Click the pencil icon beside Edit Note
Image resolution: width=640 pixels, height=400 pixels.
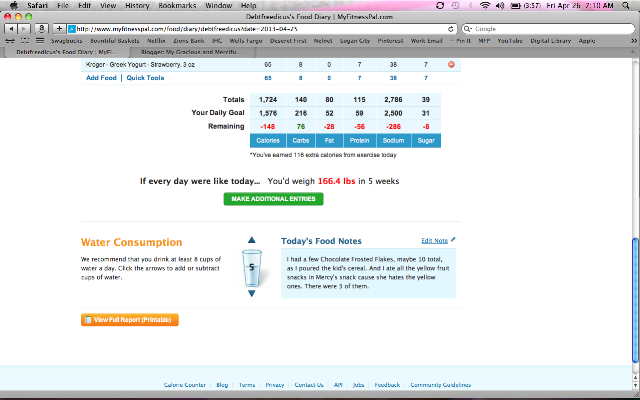(453, 240)
